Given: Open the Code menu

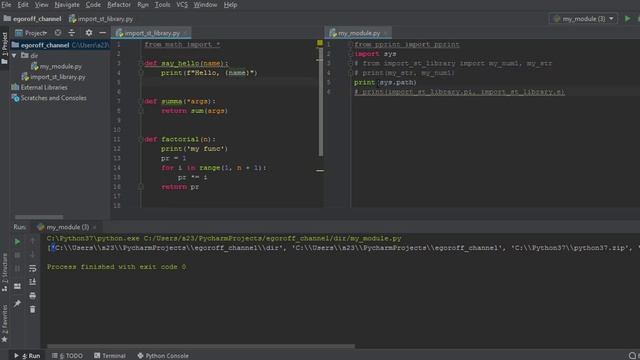Looking at the screenshot, I should pyautogui.click(x=93, y=5).
